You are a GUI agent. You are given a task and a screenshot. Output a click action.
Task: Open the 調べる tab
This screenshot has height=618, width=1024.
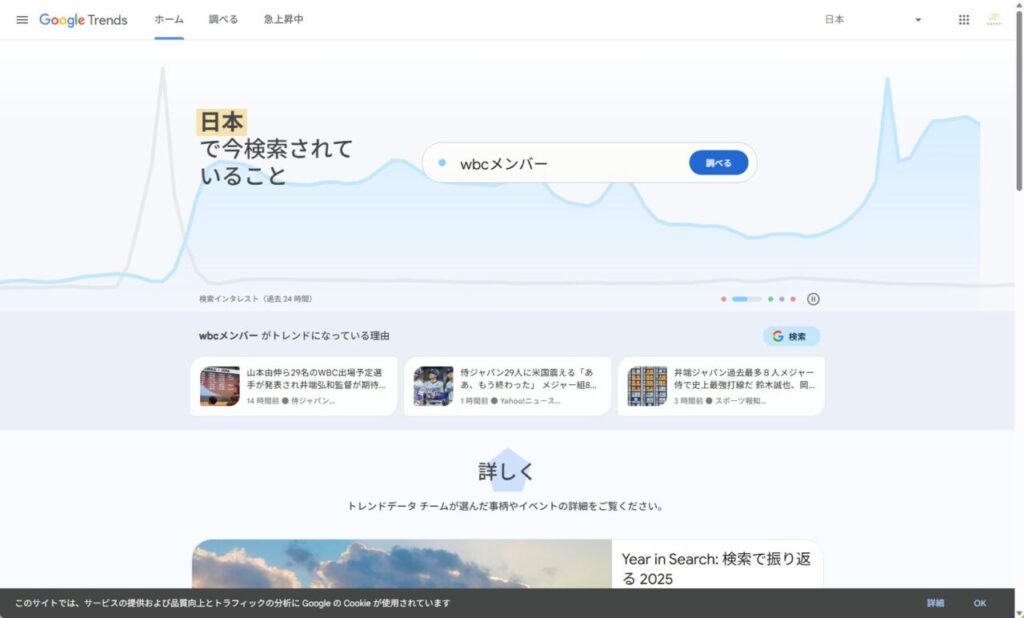(223, 20)
